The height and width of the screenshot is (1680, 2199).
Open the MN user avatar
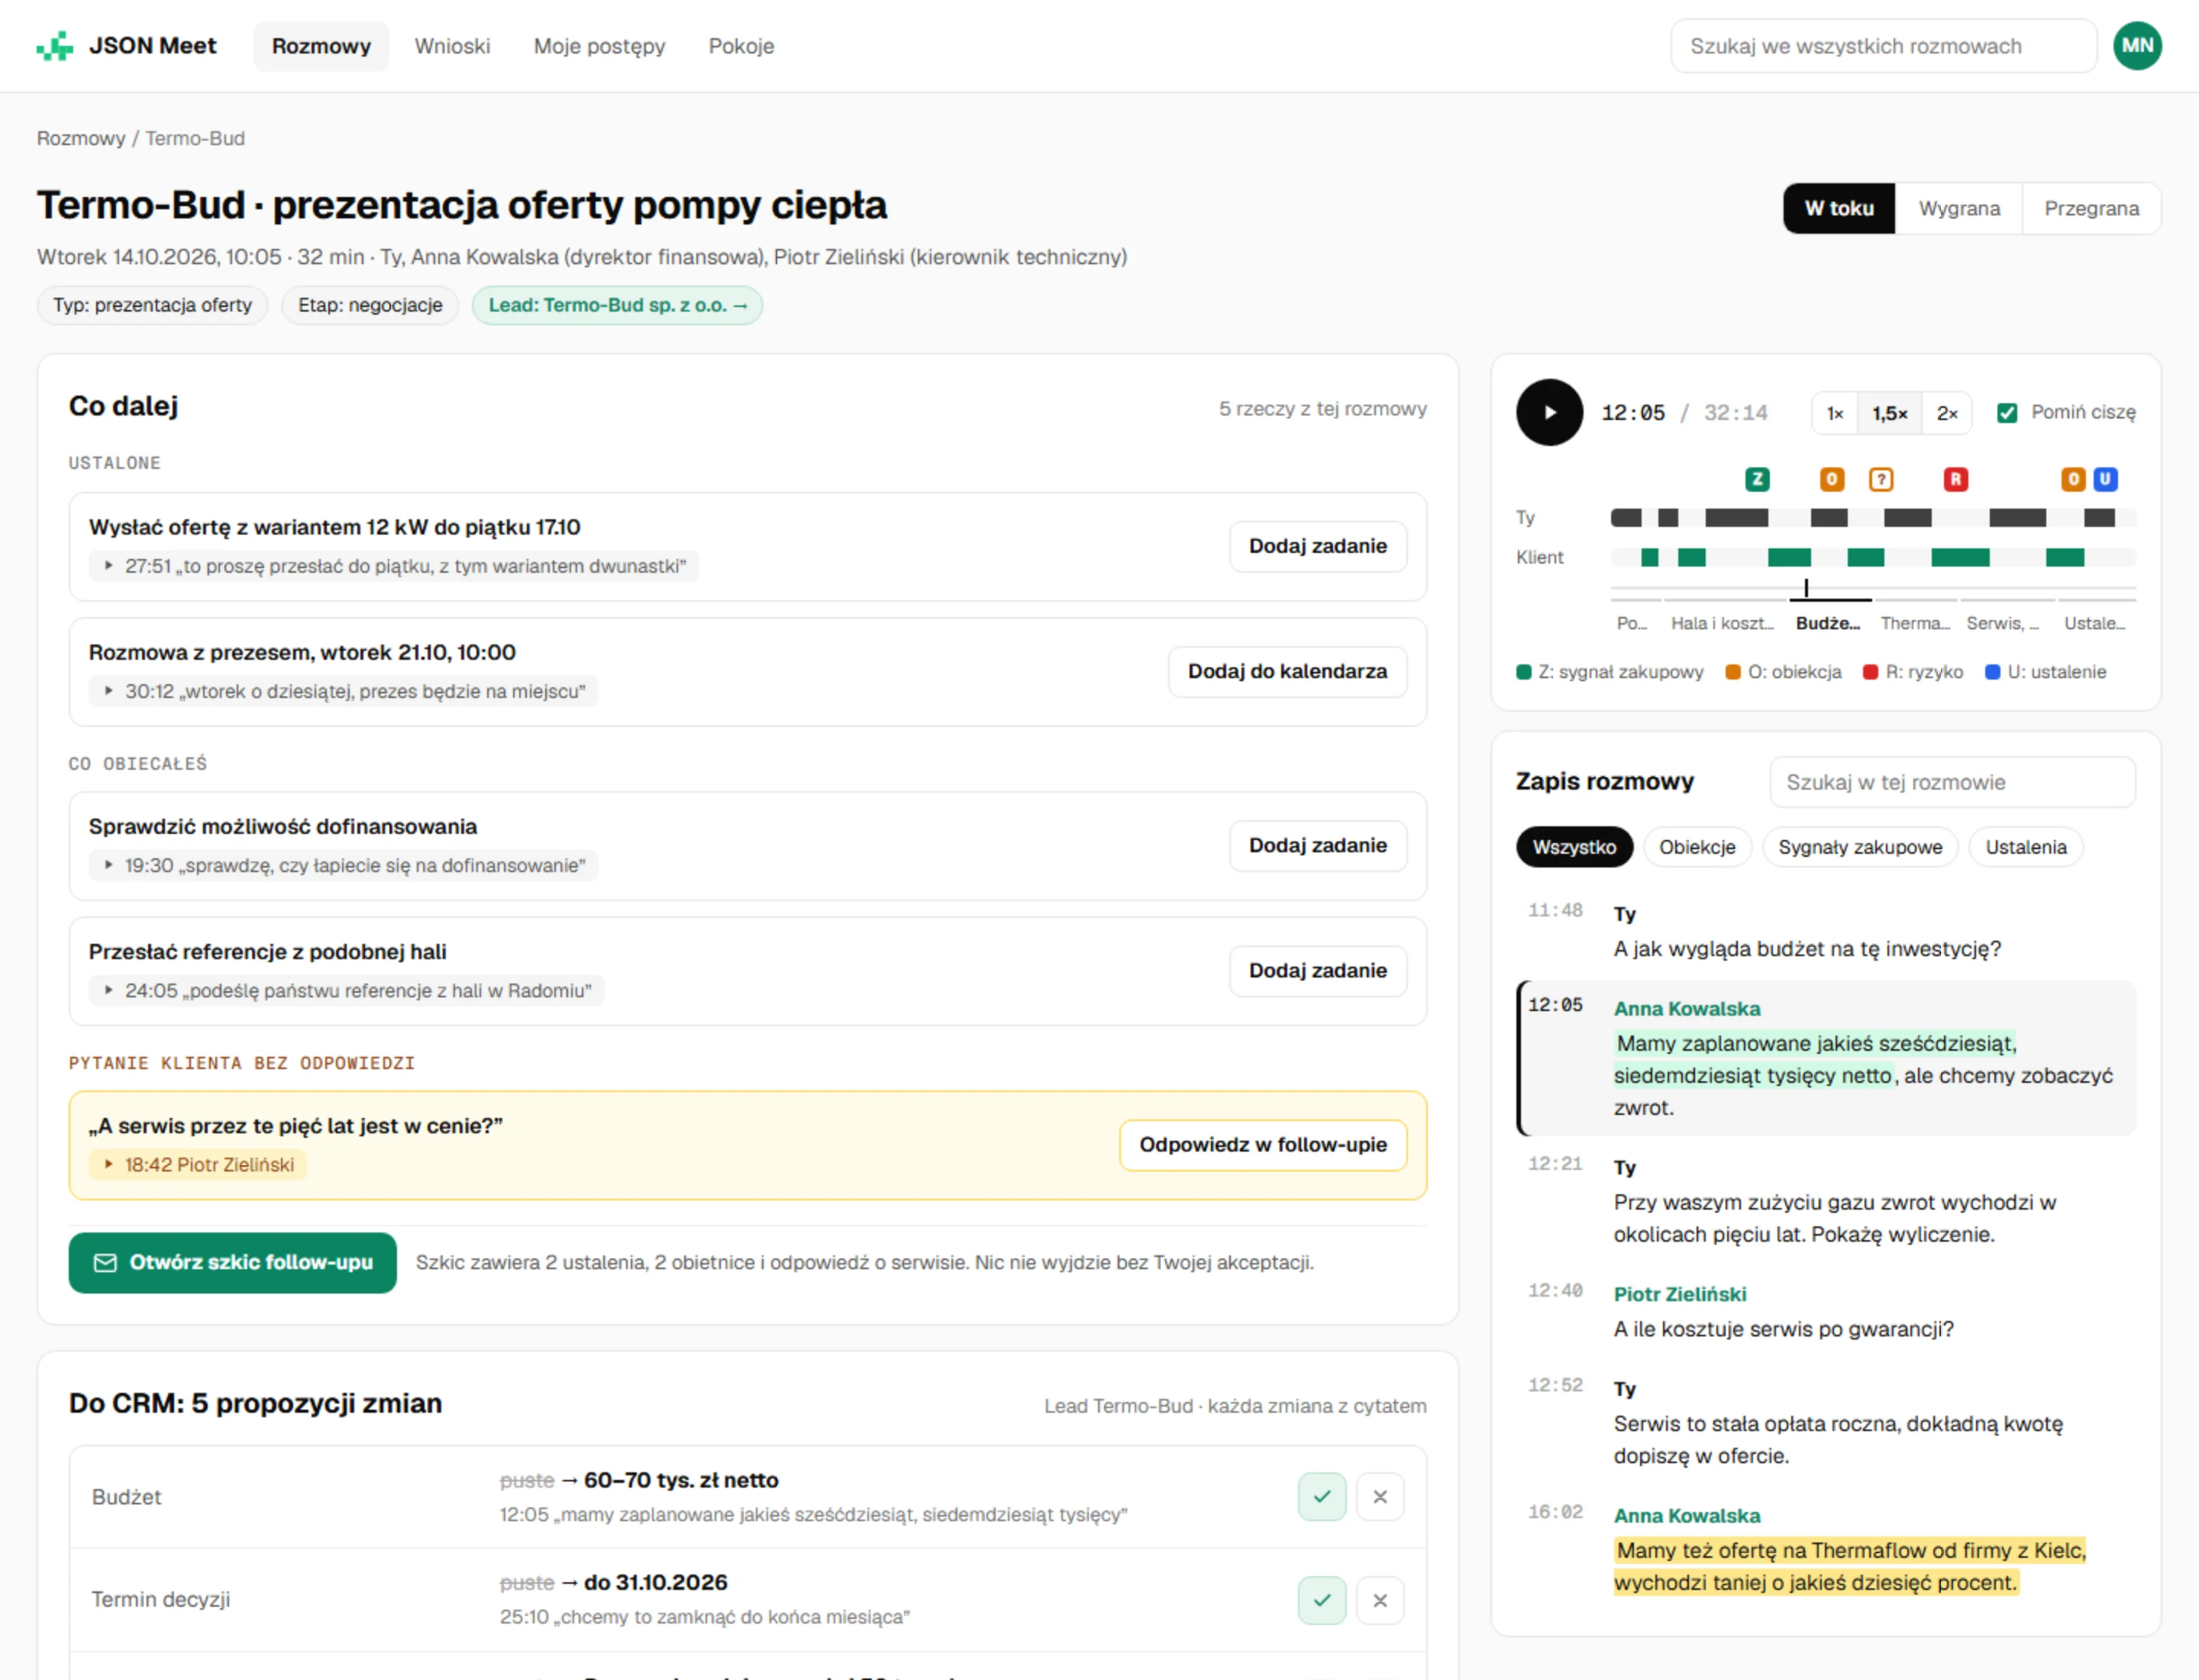2137,46
